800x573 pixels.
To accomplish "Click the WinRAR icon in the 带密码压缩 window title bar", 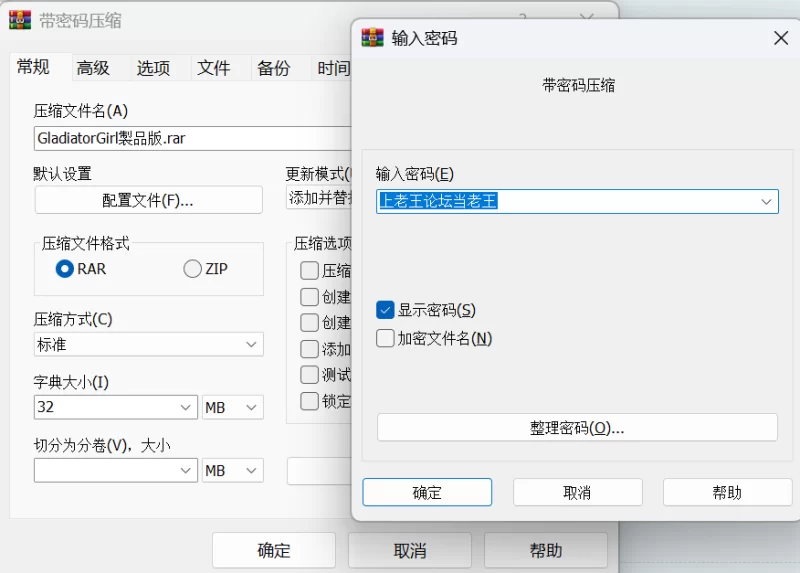I will (20, 20).
